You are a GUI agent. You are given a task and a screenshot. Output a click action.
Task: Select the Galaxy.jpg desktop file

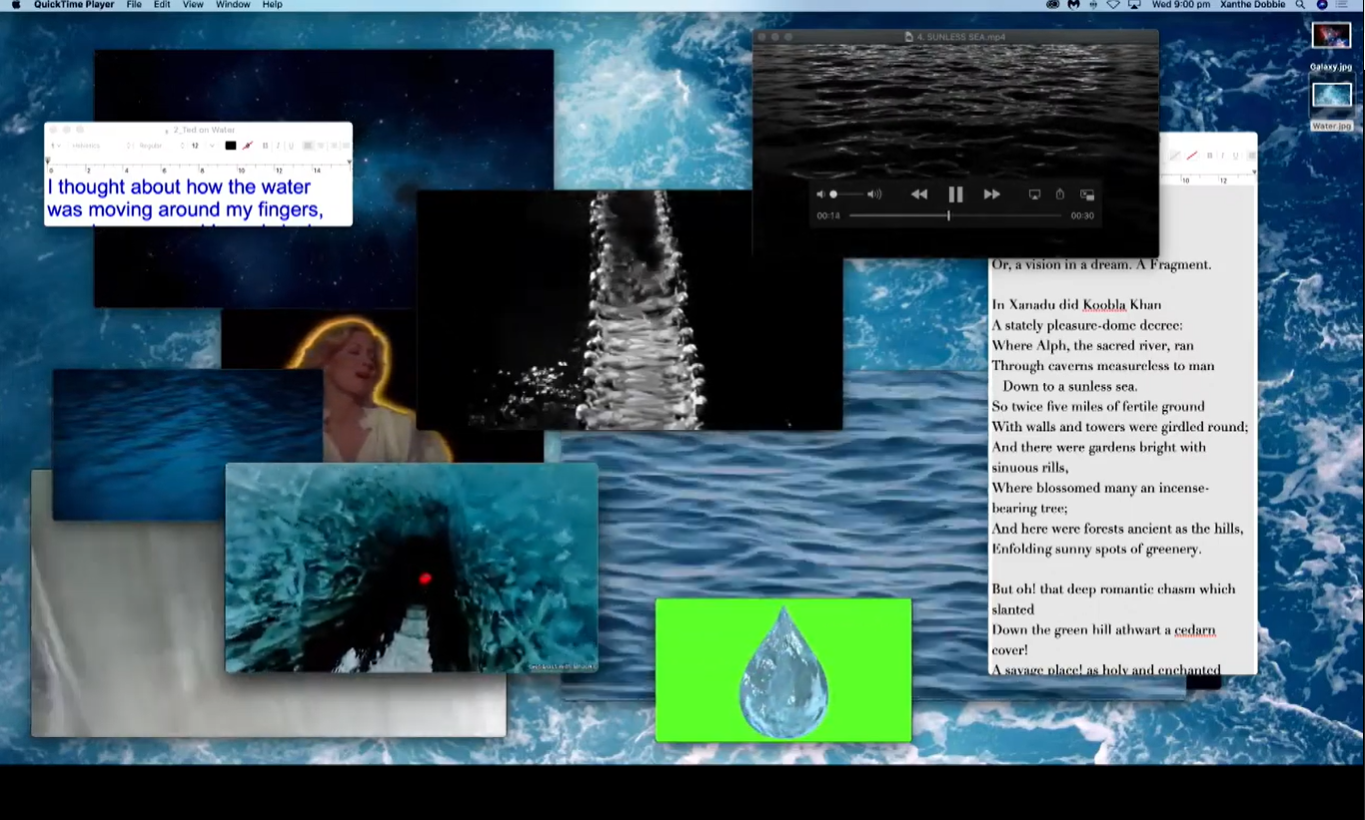click(1331, 45)
